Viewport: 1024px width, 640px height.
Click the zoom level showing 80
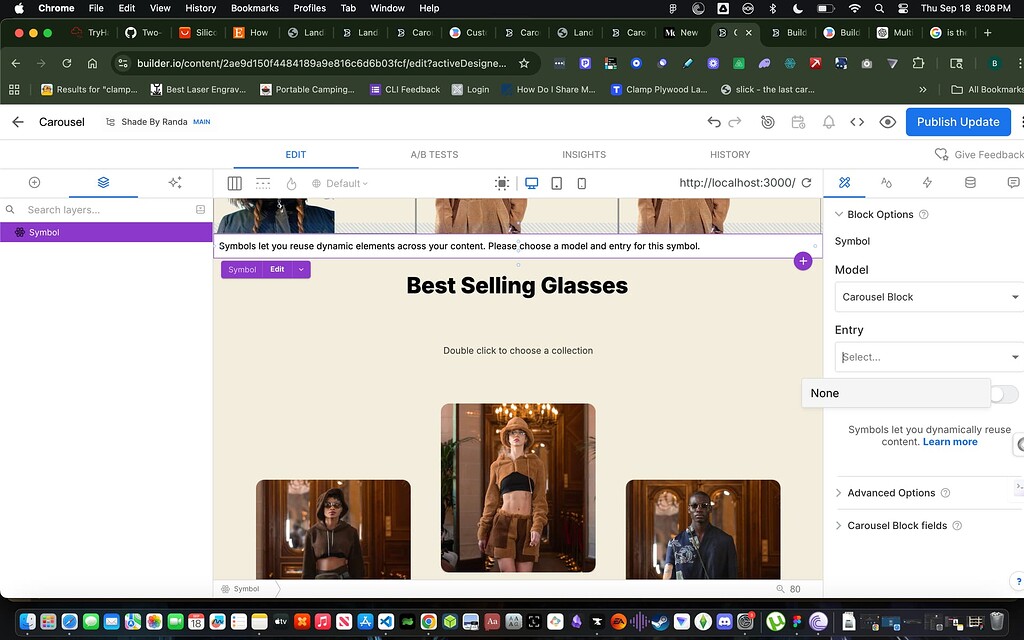pyautogui.click(x=793, y=589)
